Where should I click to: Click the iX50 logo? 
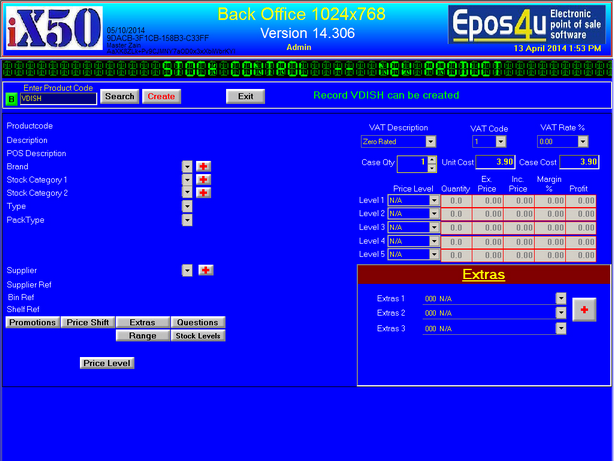point(54,28)
